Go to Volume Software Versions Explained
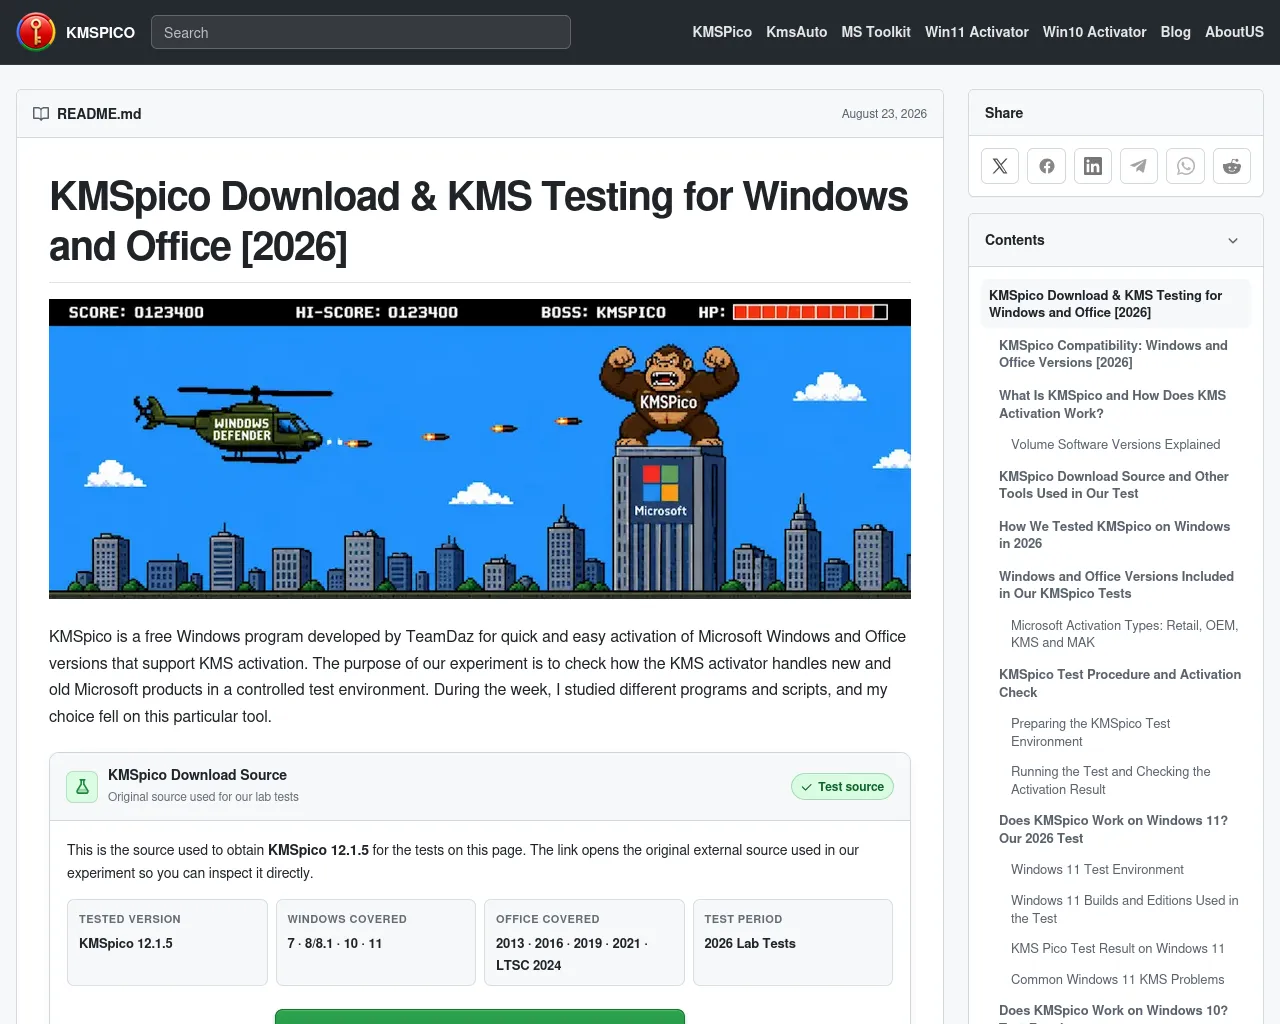The image size is (1280, 1024). click(x=1115, y=445)
